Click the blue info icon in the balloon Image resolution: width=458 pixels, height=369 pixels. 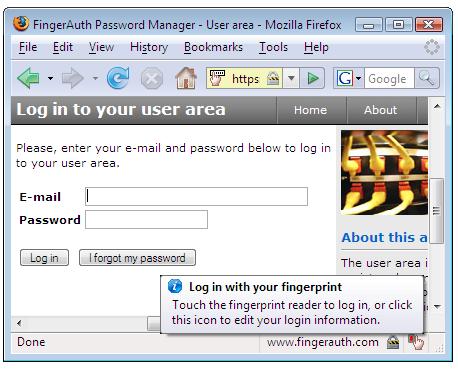point(175,286)
